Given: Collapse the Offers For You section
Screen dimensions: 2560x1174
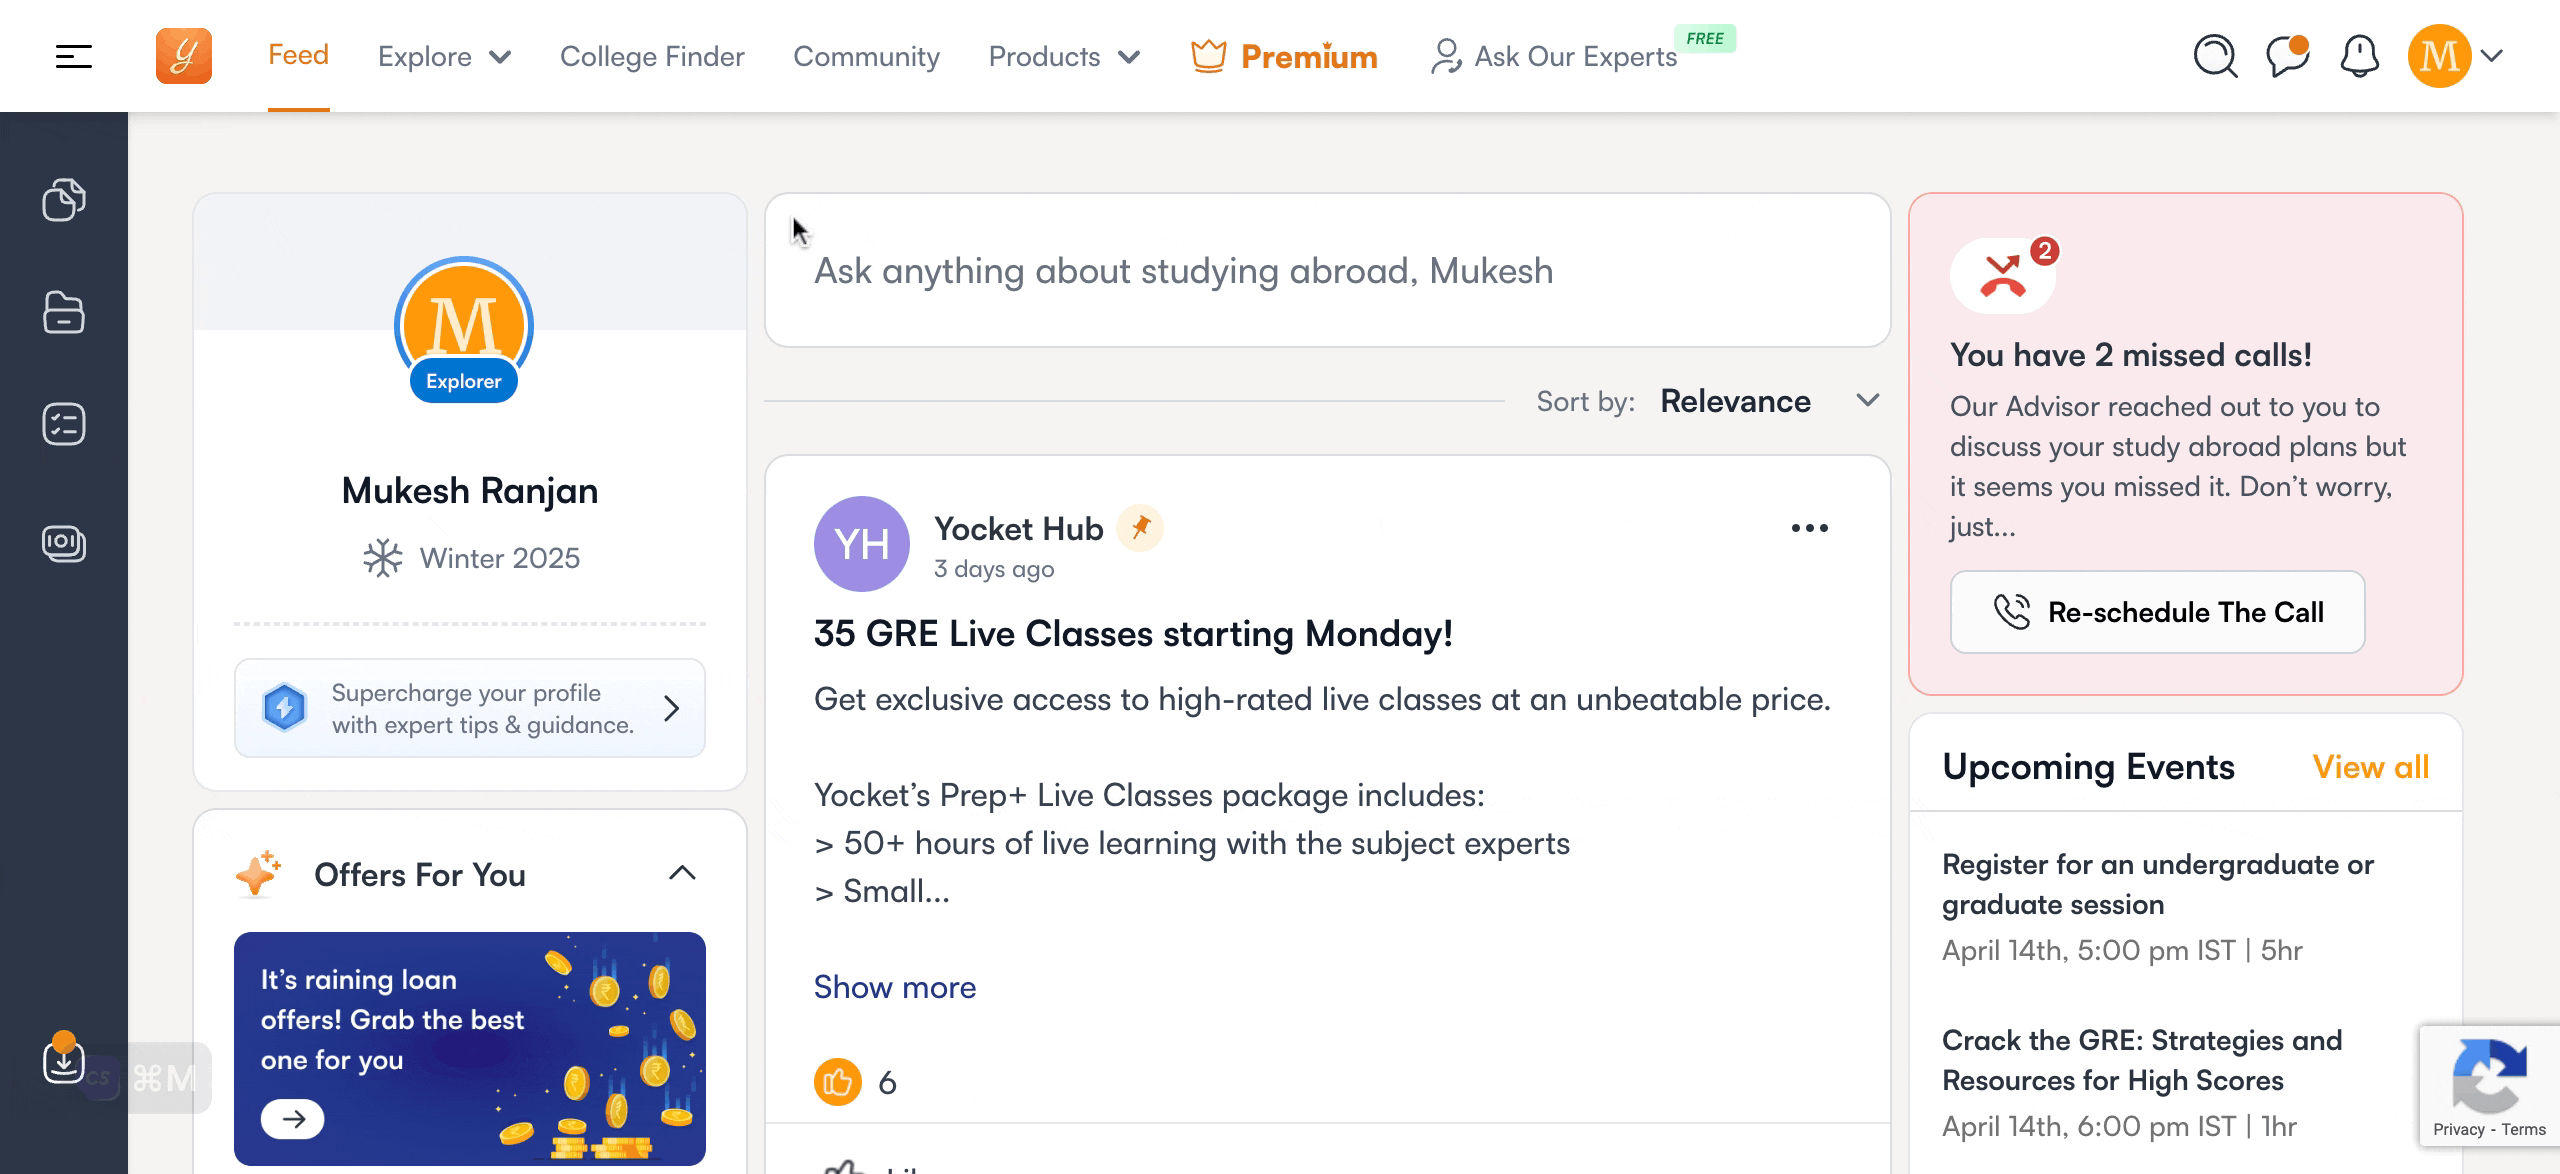Looking at the screenshot, I should coord(682,873).
